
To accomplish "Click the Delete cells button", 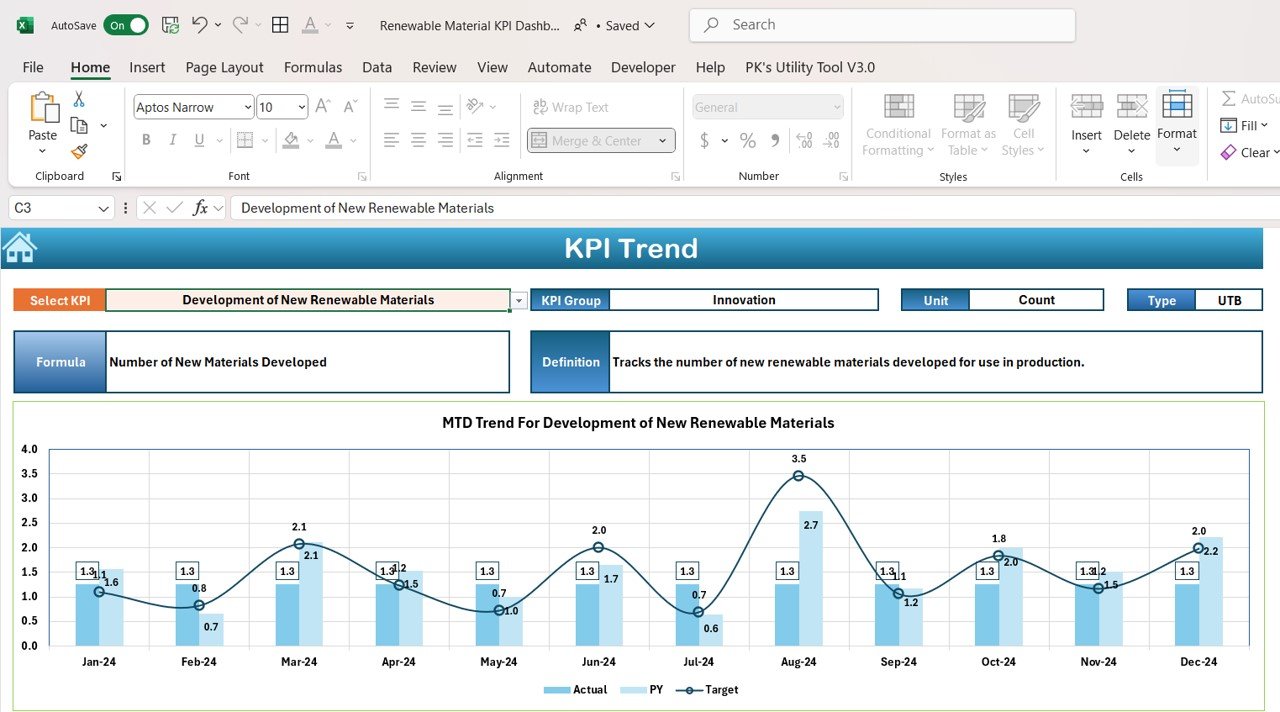I will 1132,125.
